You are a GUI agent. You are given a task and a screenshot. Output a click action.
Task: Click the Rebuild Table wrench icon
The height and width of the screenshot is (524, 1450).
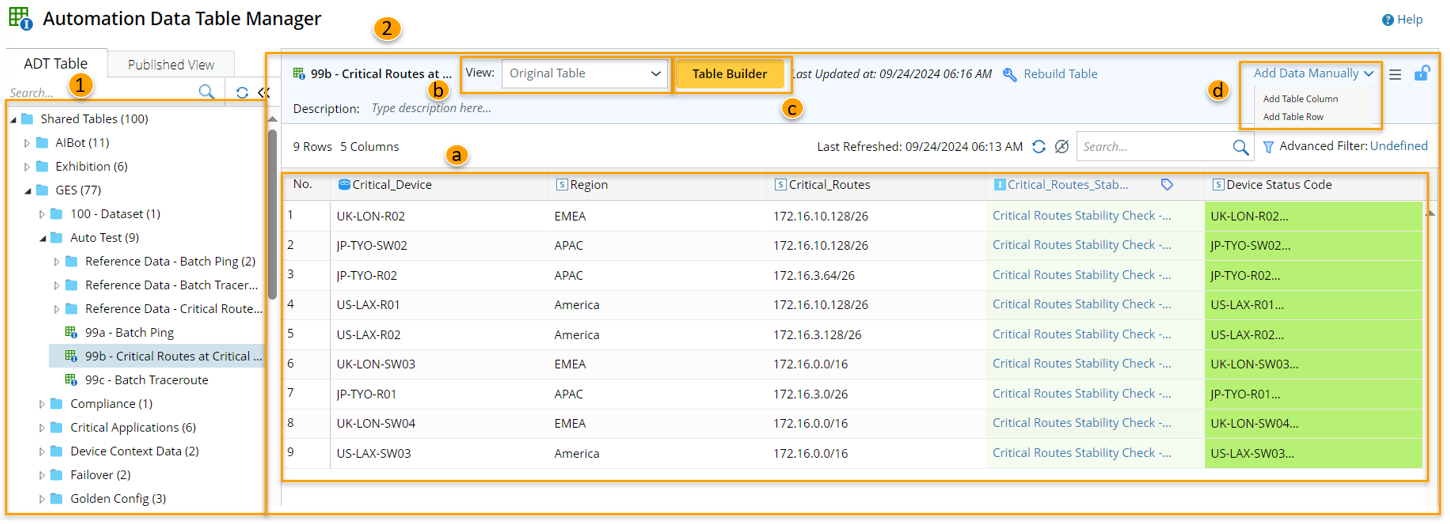[1010, 74]
